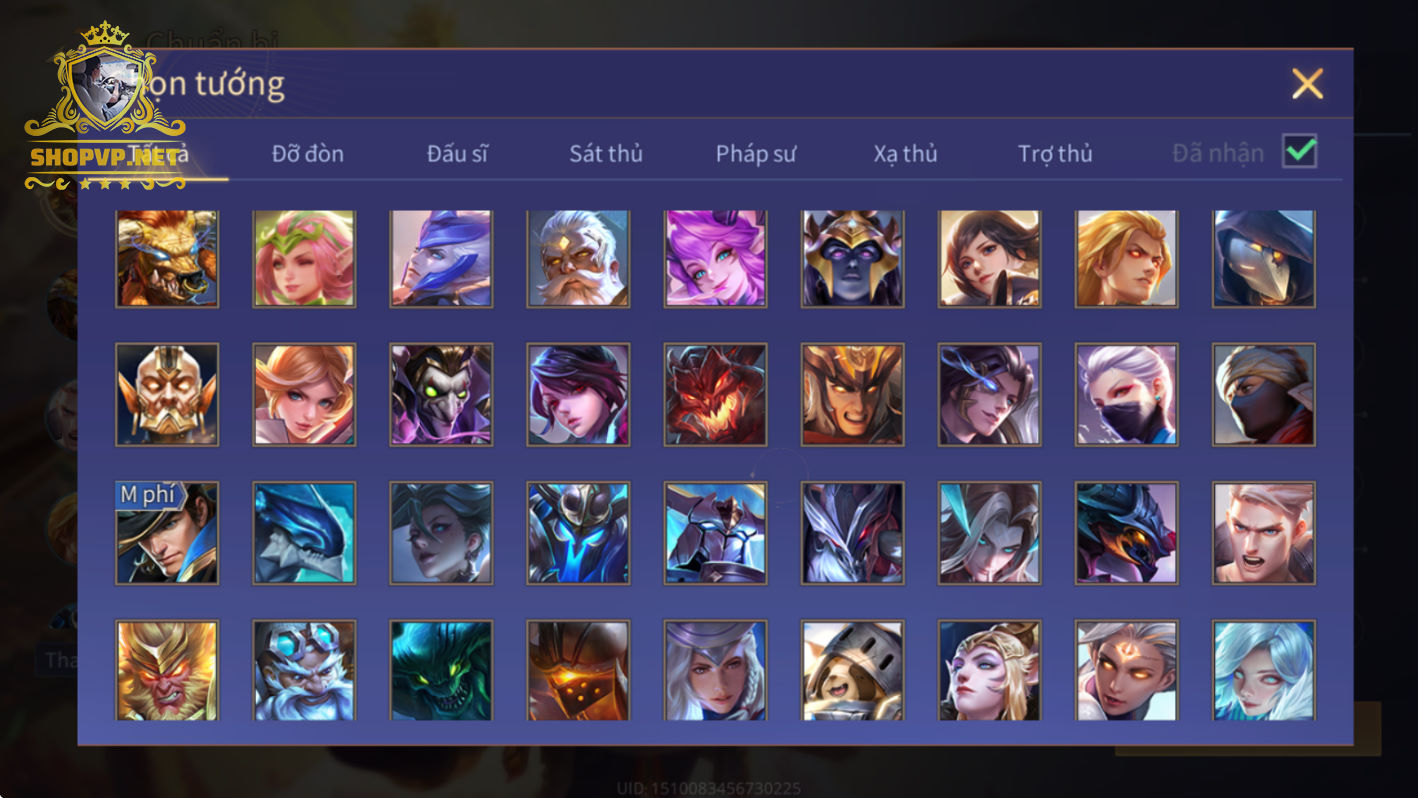Select the icy blue-haired woman hero
Image resolution: width=1418 pixels, height=798 pixels.
1264,670
